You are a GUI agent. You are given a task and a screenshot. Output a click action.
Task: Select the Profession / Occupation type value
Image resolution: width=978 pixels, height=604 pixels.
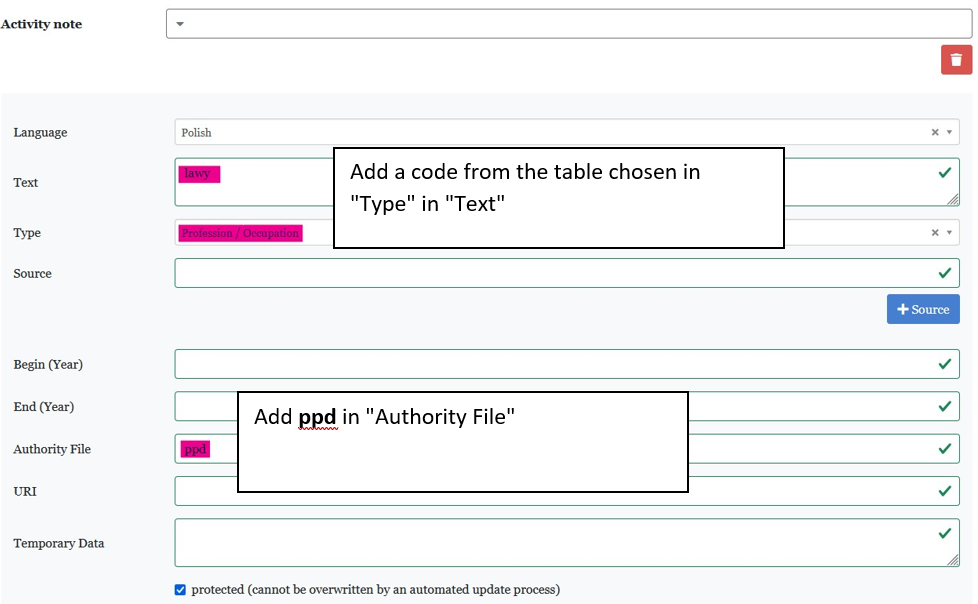coord(240,233)
